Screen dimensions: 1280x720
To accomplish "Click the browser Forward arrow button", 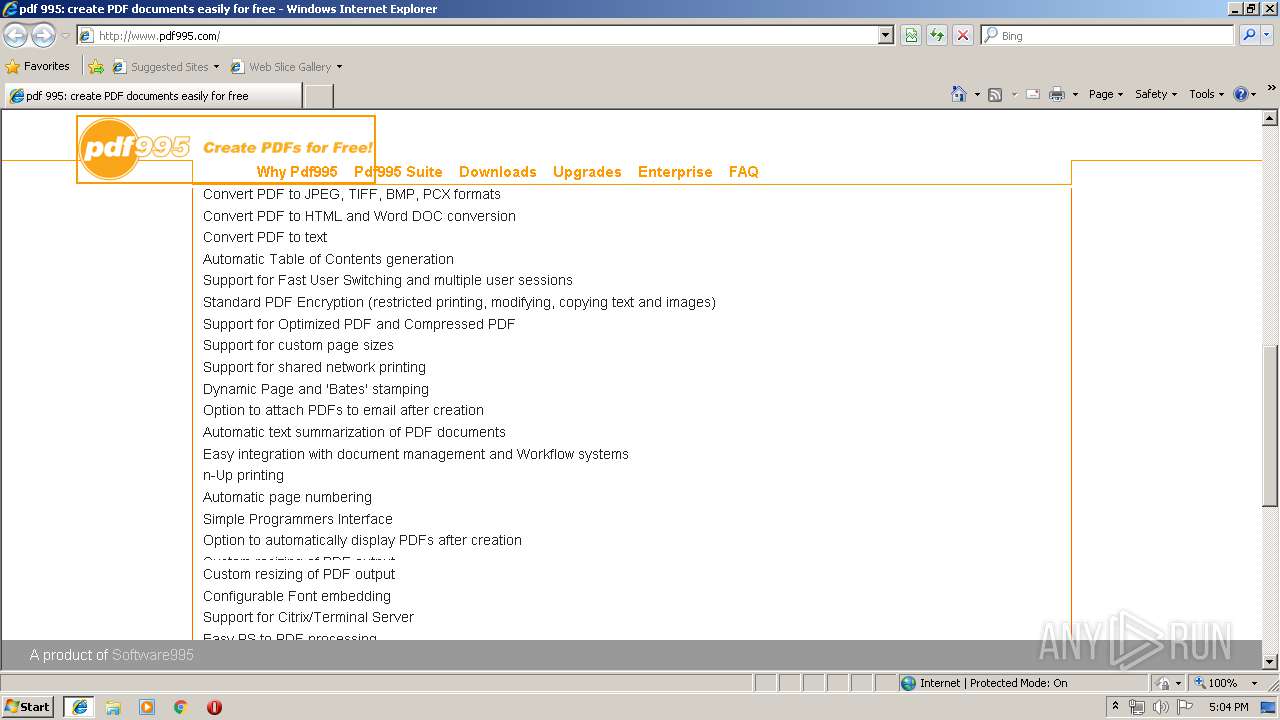I will [x=43, y=36].
